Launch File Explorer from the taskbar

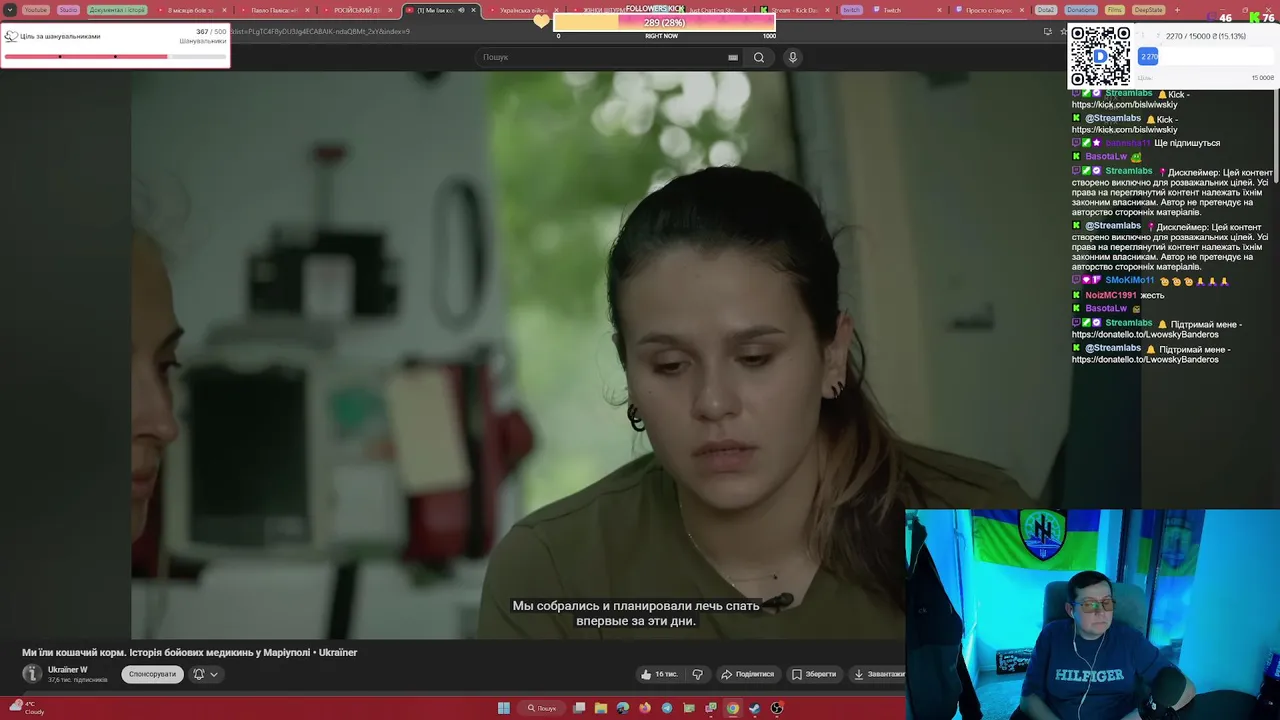point(601,708)
